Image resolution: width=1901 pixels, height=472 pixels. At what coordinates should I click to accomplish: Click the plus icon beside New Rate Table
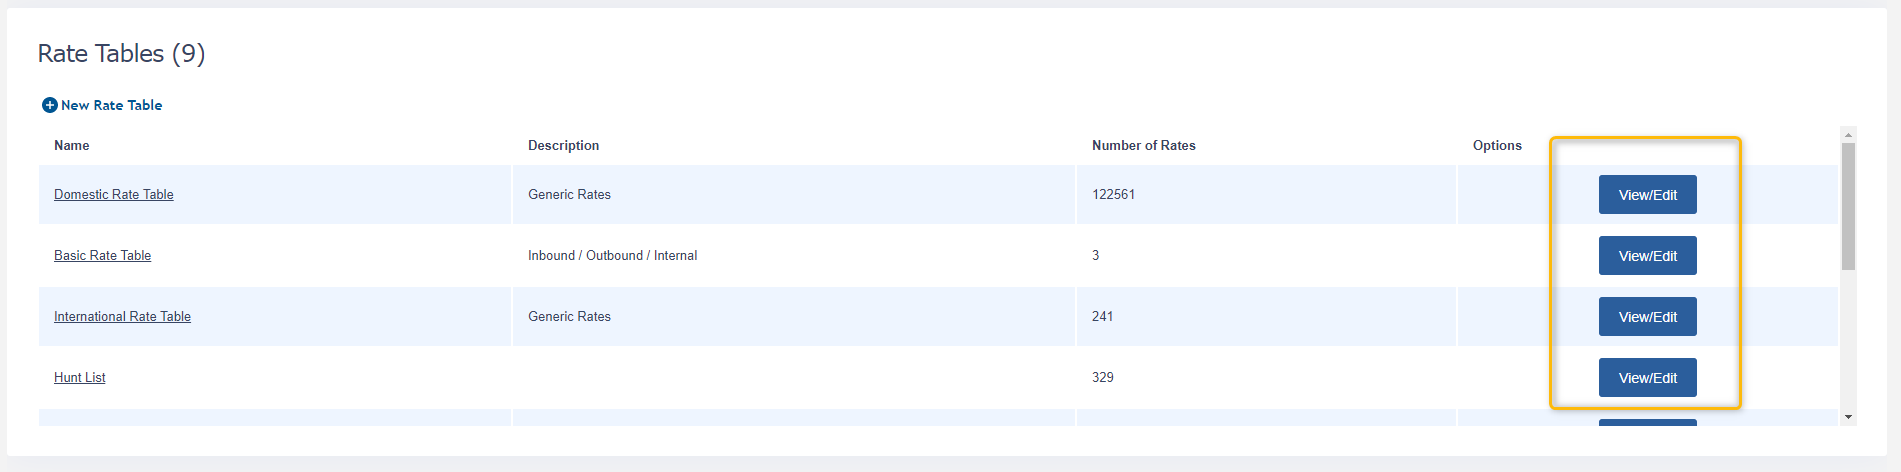[x=49, y=105]
